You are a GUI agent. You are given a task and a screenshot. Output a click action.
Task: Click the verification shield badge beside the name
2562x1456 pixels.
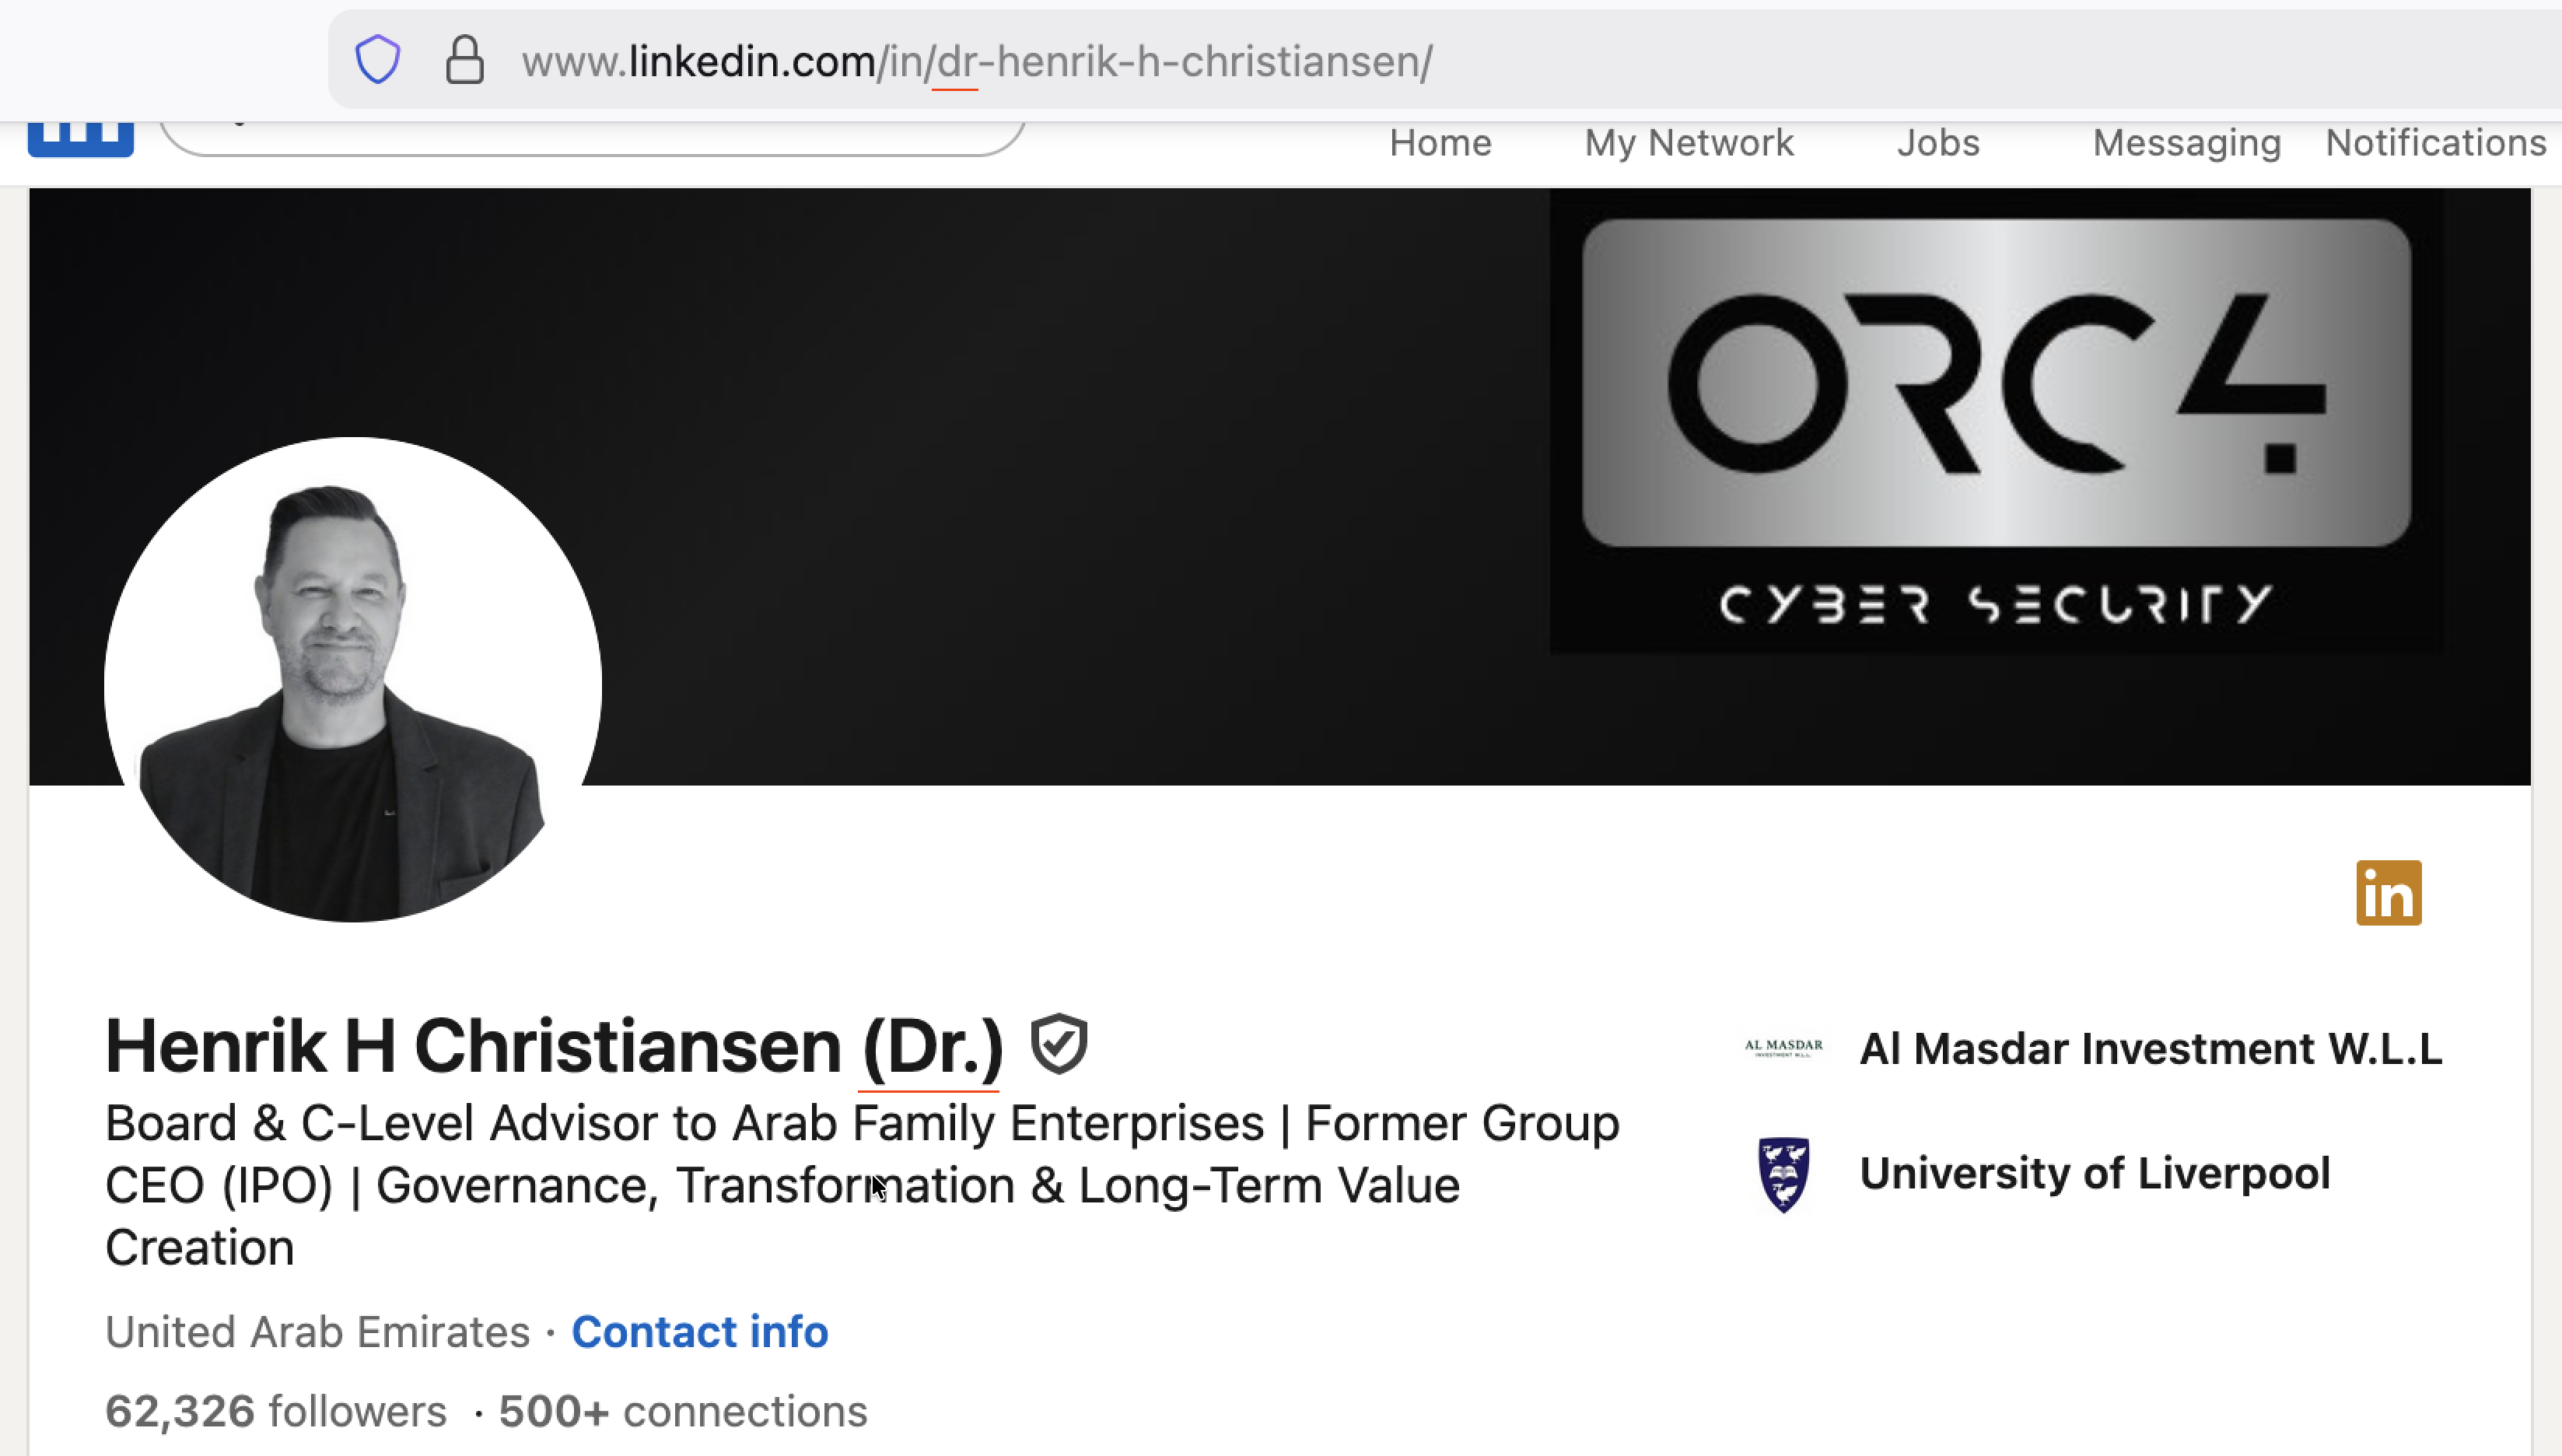pyautogui.click(x=1059, y=1044)
